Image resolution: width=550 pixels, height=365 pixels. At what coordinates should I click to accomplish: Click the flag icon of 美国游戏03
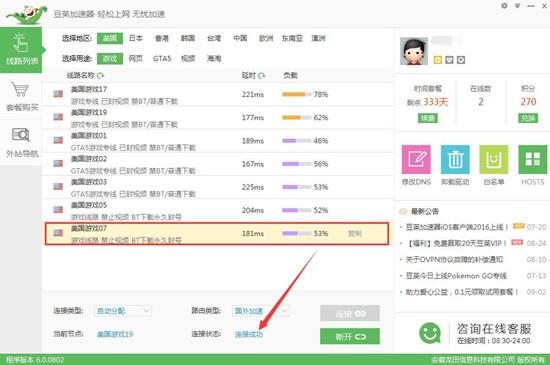coord(58,186)
